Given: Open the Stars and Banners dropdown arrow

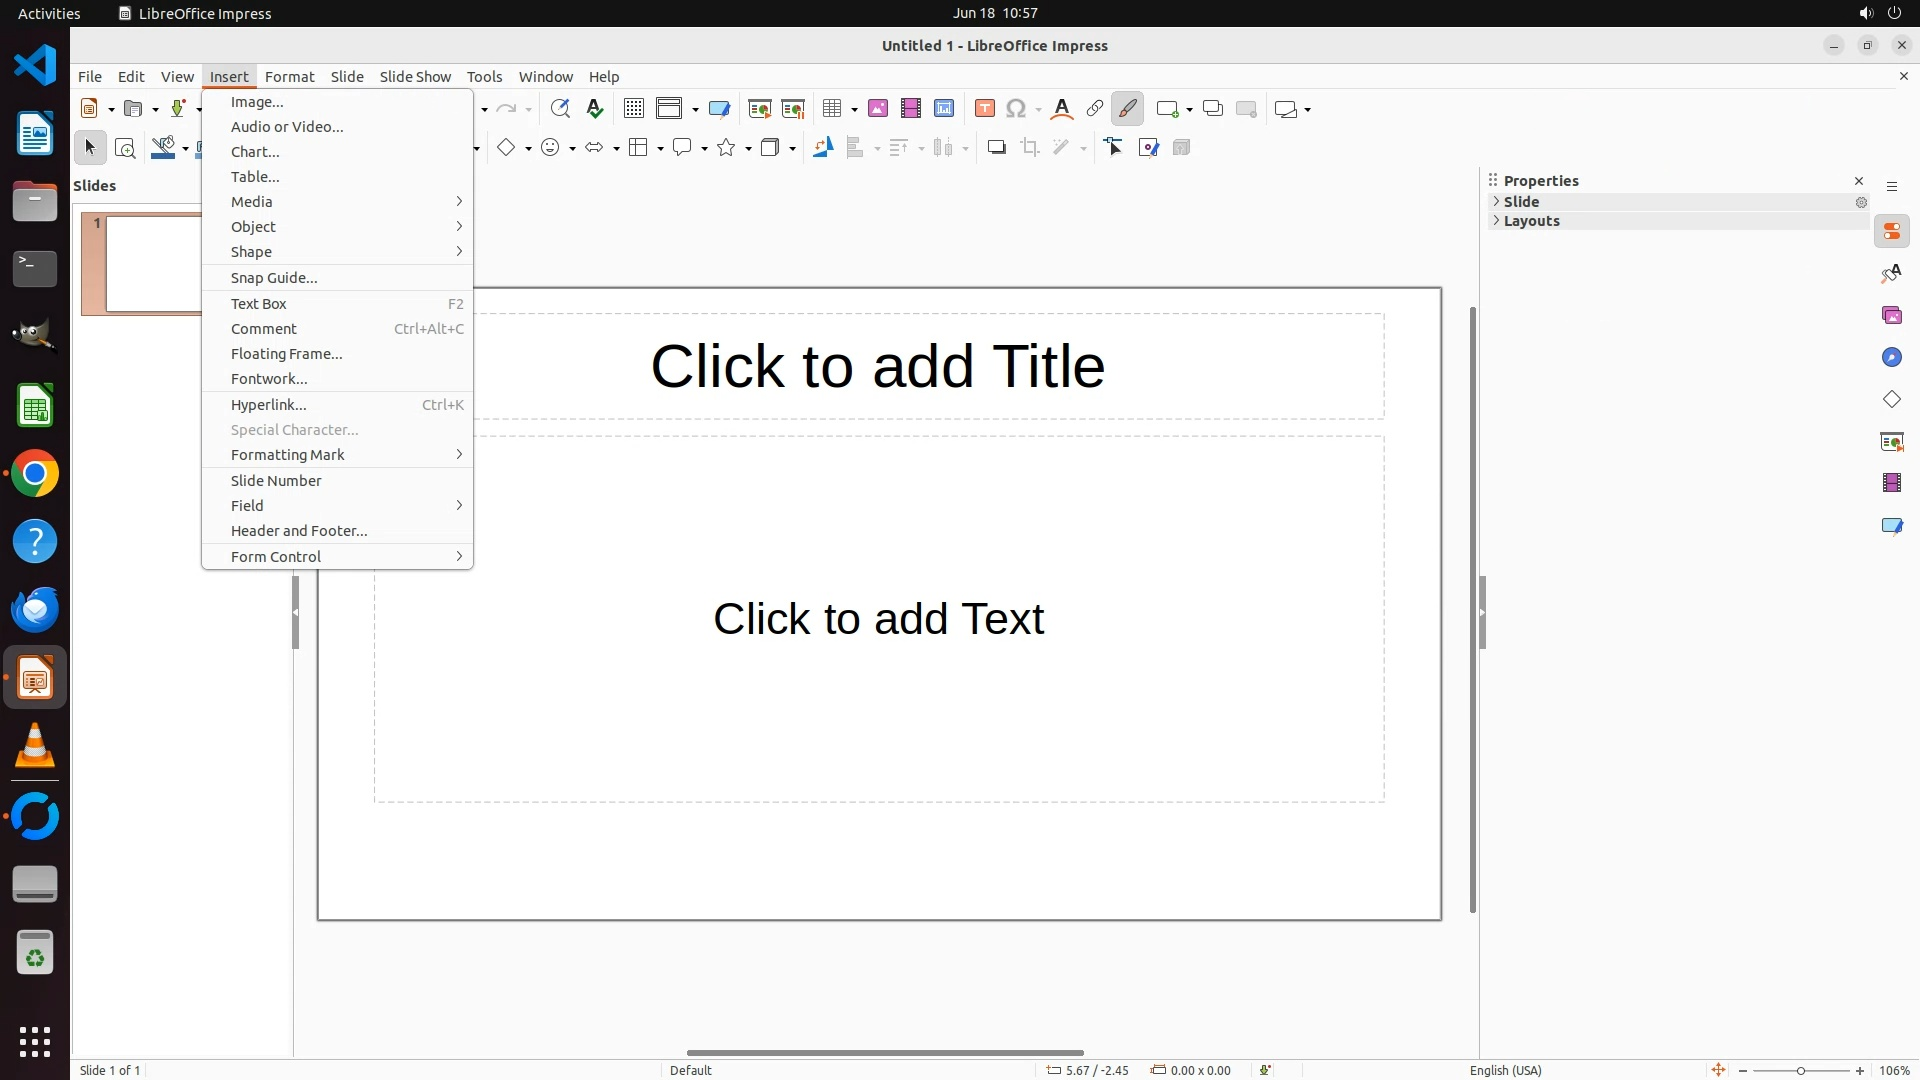Looking at the screenshot, I should tap(748, 149).
